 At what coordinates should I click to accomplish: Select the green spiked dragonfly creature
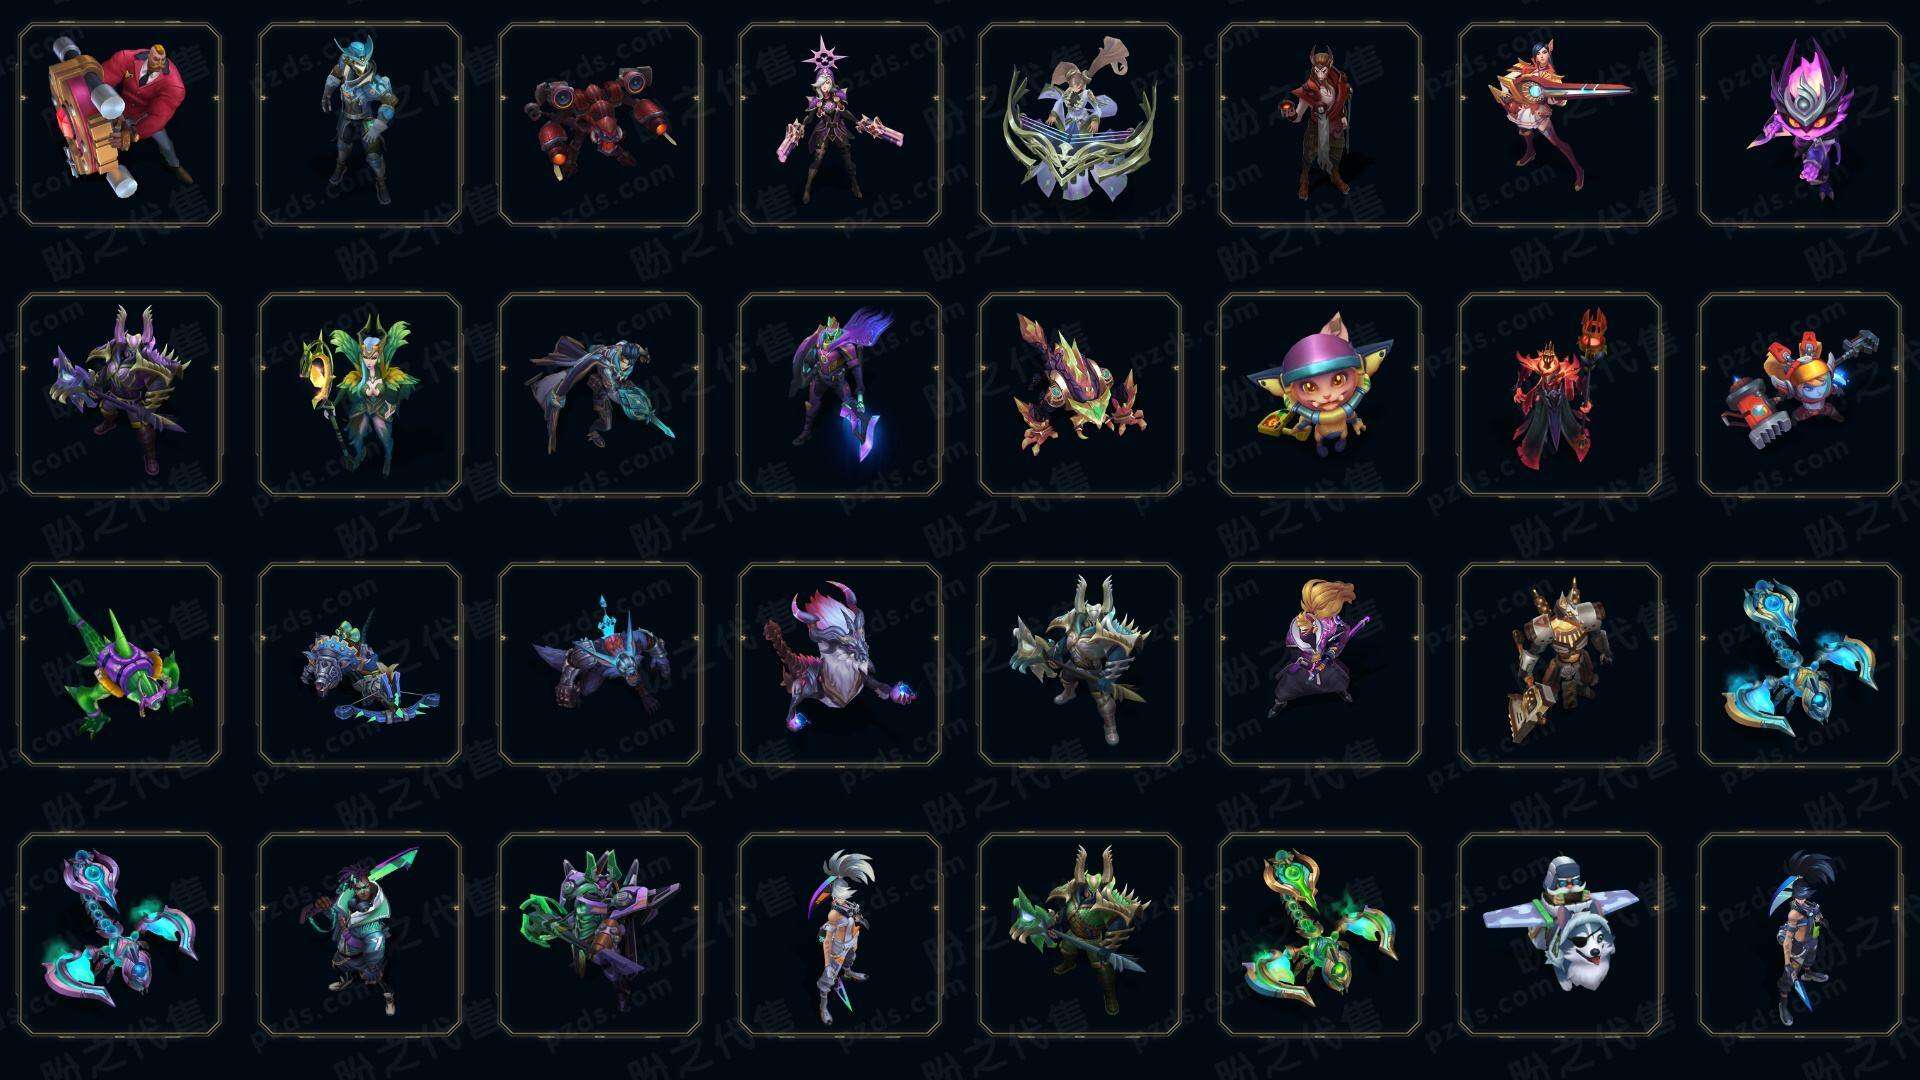pyautogui.click(x=120, y=664)
